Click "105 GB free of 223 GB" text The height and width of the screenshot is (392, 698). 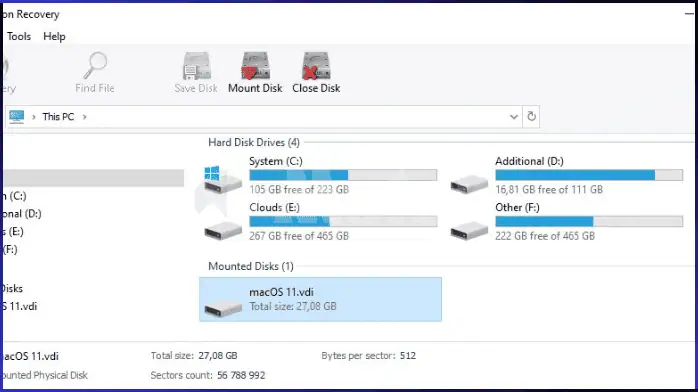(x=299, y=190)
